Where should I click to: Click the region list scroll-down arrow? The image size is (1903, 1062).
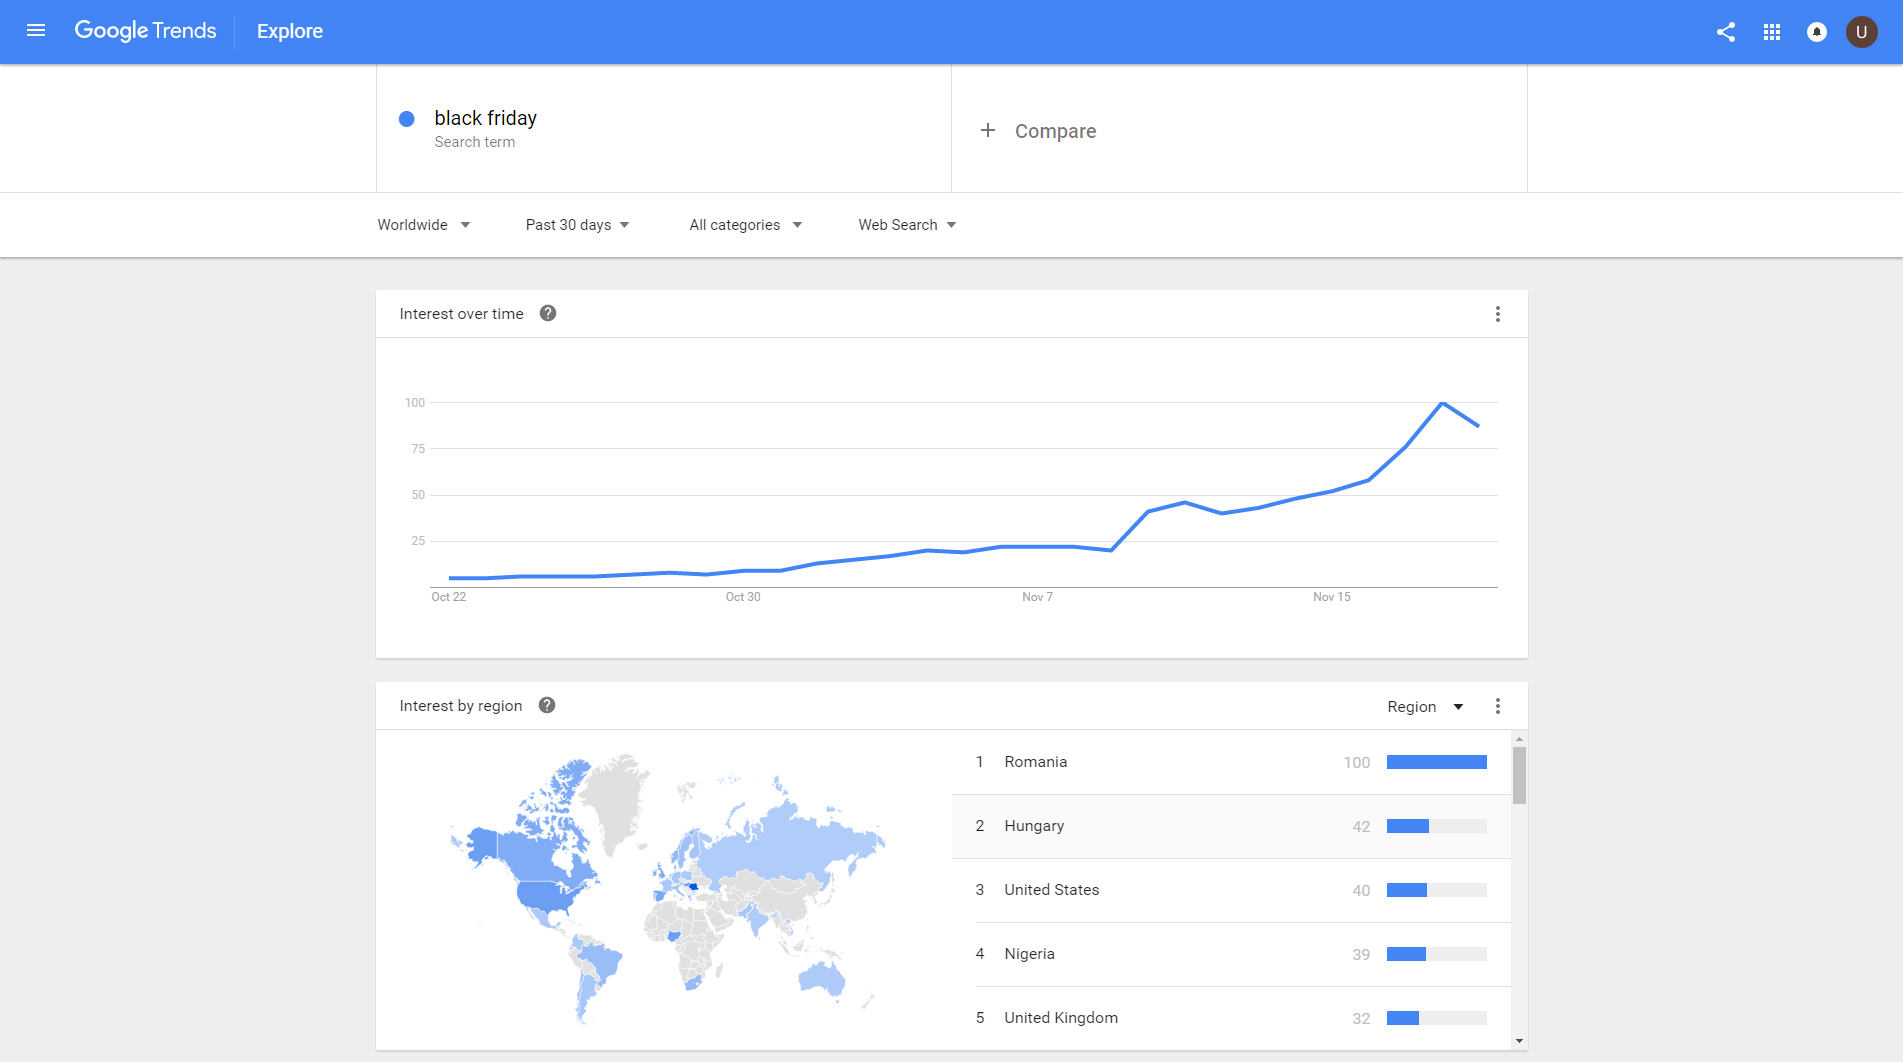[1519, 1041]
